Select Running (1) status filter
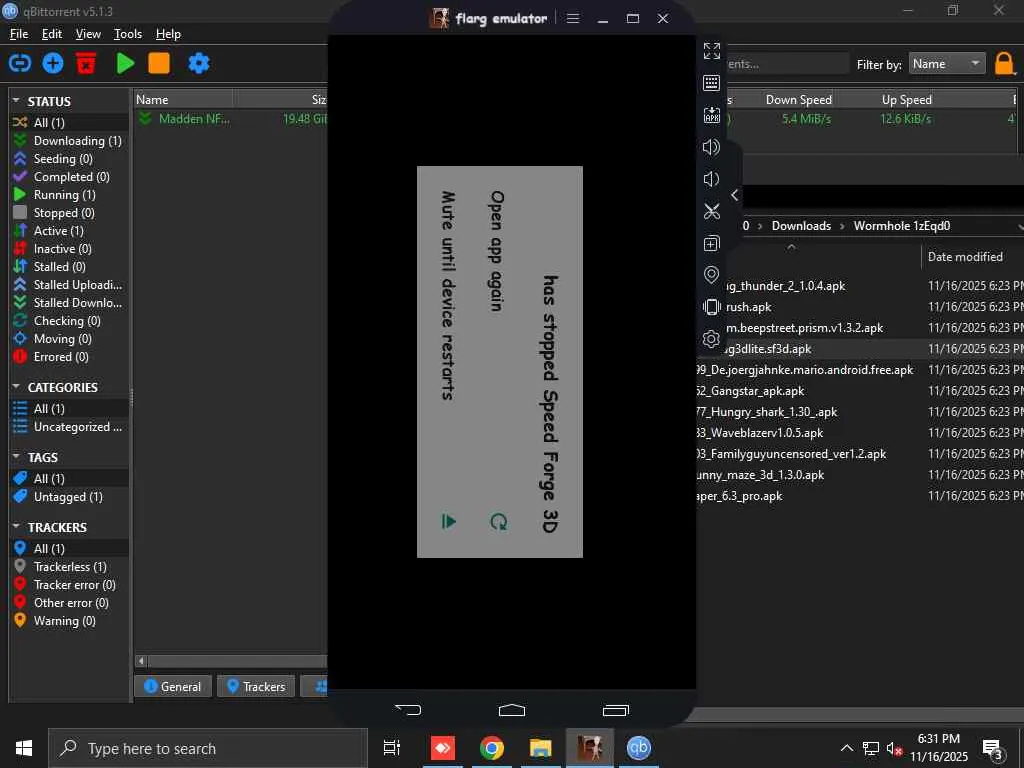This screenshot has height=768, width=1024. click(69, 195)
